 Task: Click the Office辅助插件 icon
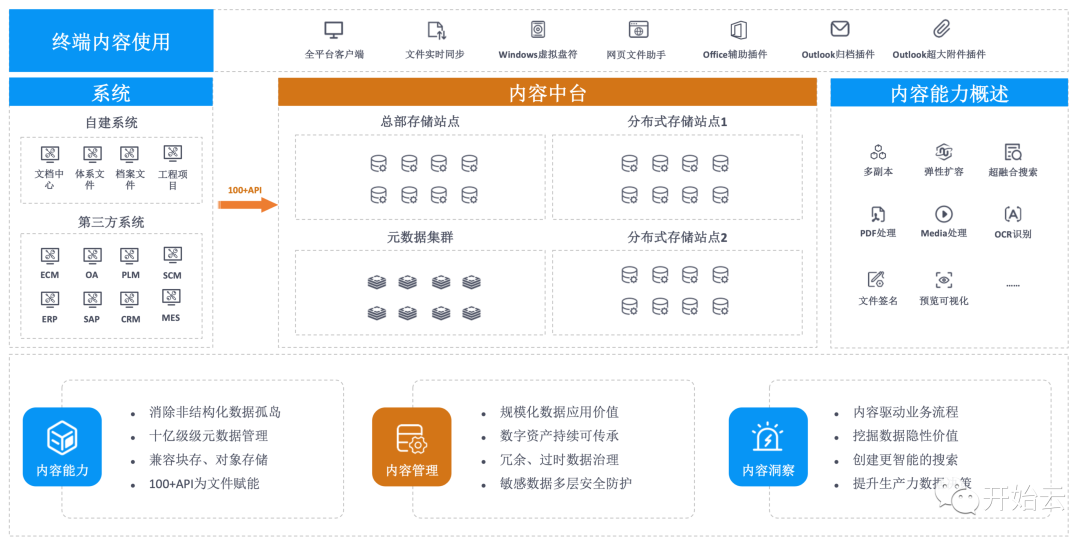738,30
